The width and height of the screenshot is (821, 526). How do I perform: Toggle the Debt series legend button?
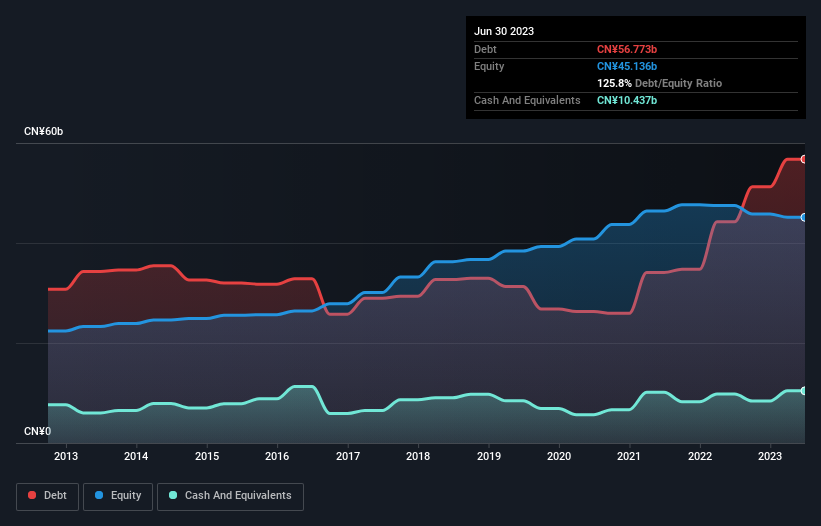coord(48,496)
